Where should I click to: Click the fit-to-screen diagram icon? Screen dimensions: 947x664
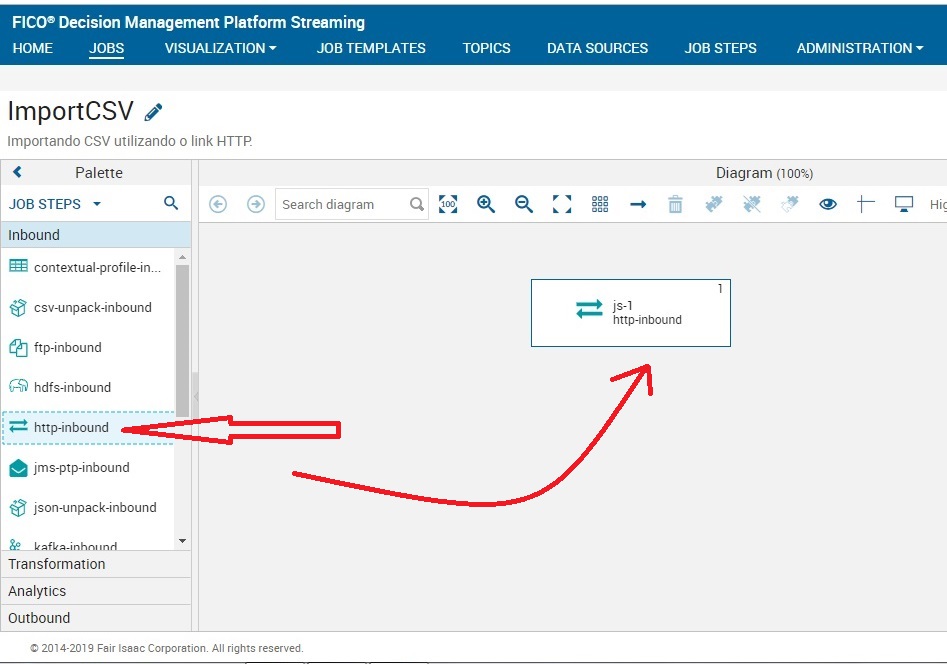[x=561, y=204]
